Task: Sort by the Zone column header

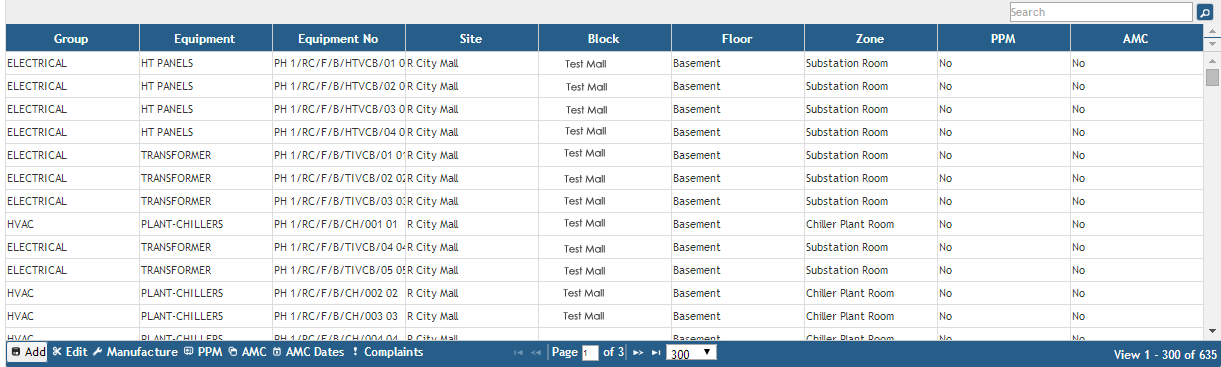Action: pyautogui.click(x=870, y=39)
